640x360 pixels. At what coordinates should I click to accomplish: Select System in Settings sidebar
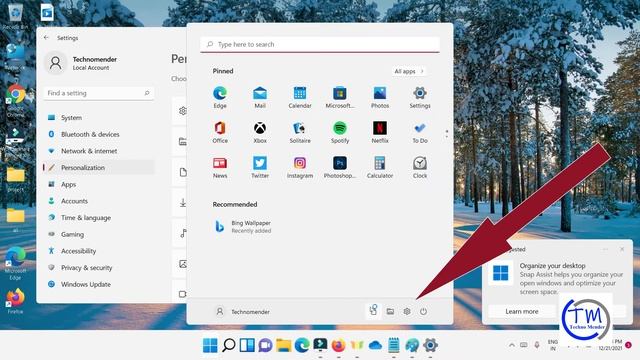pyautogui.click(x=98, y=118)
